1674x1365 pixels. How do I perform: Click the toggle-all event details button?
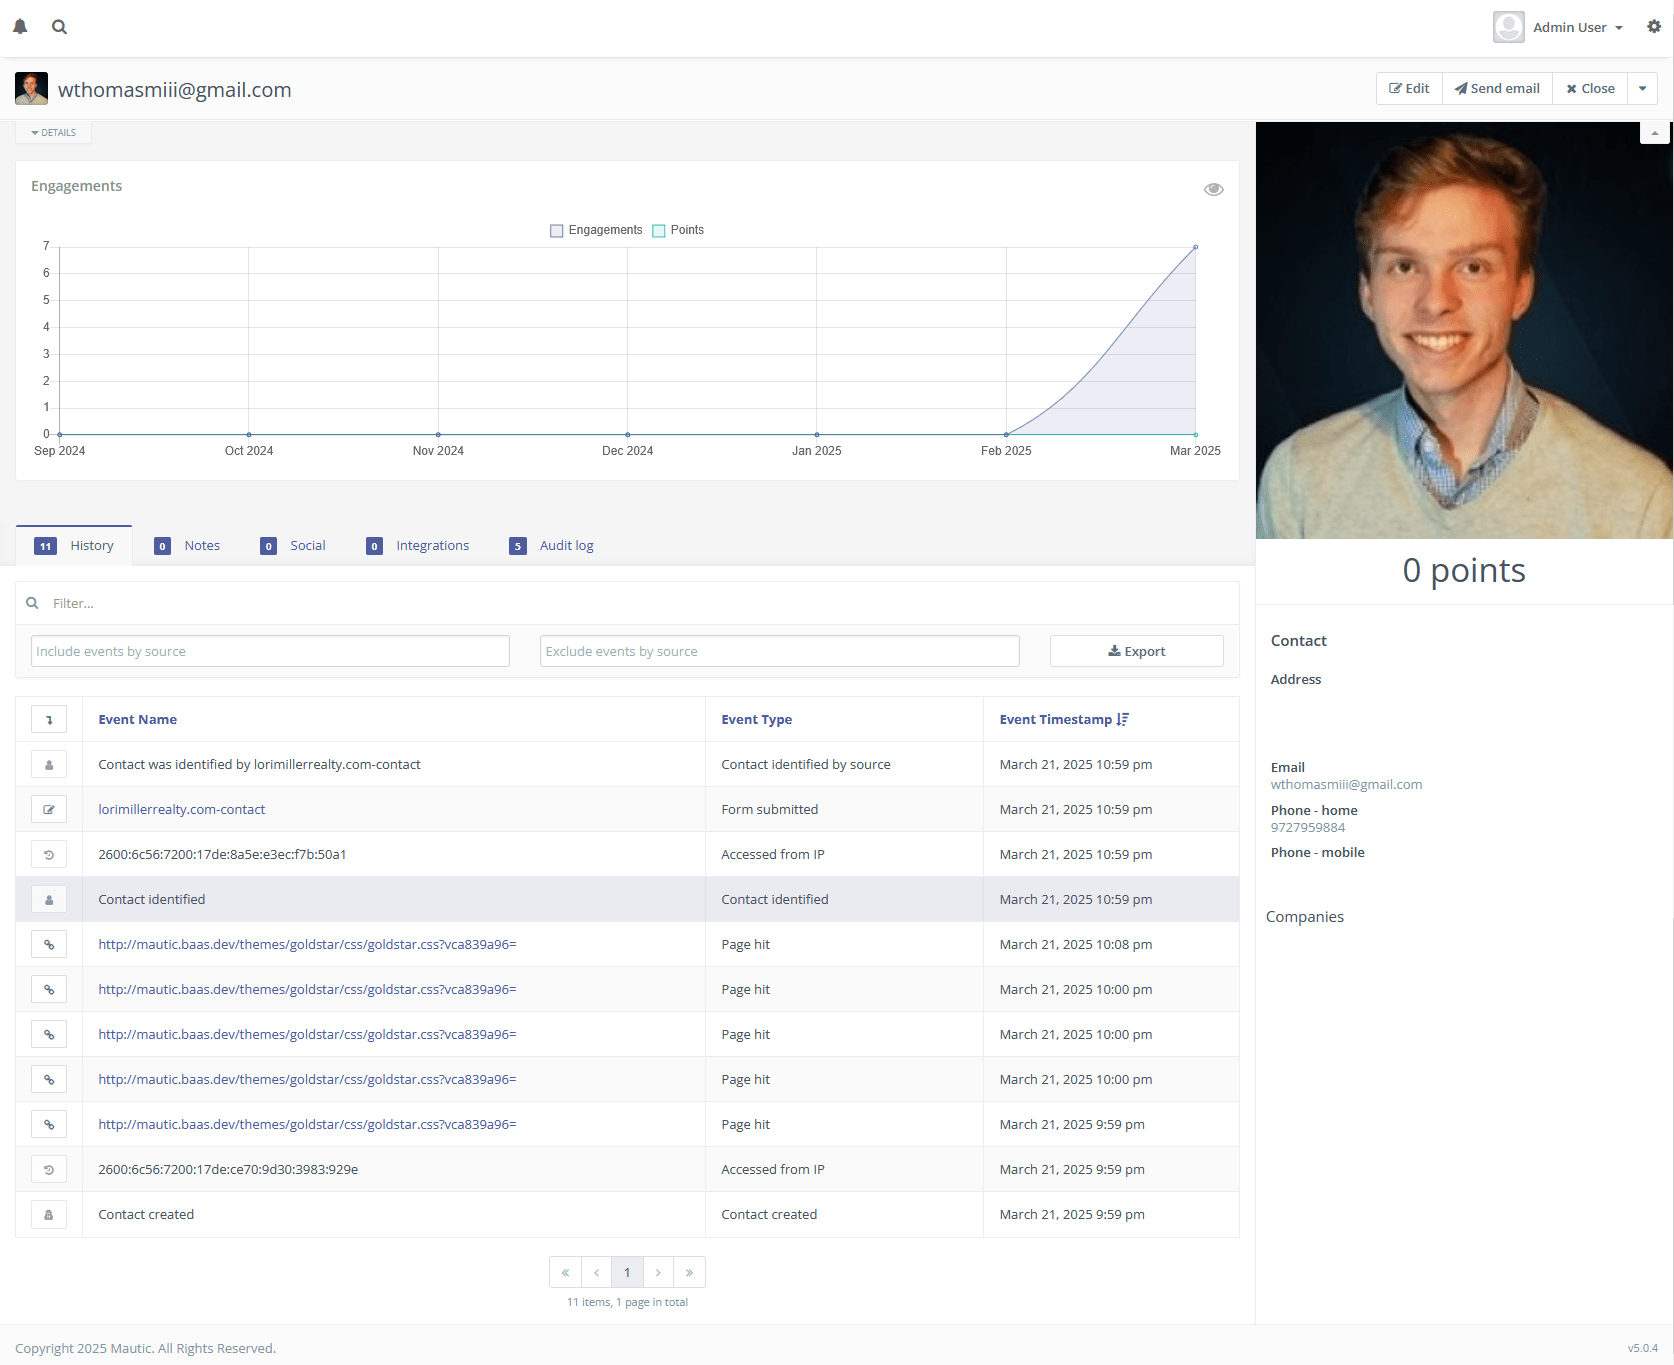click(49, 719)
